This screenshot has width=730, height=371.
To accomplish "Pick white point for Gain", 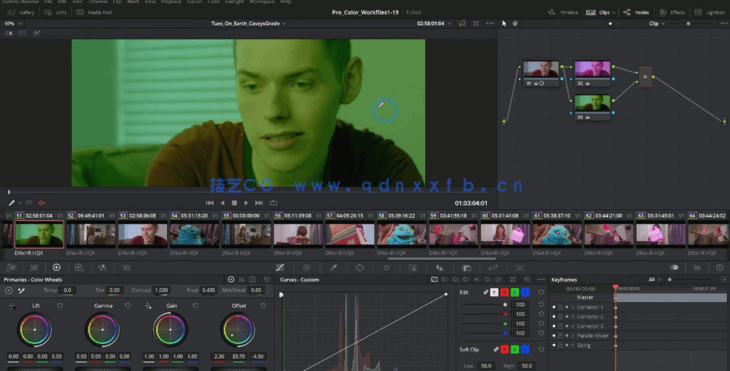I will [x=148, y=306].
